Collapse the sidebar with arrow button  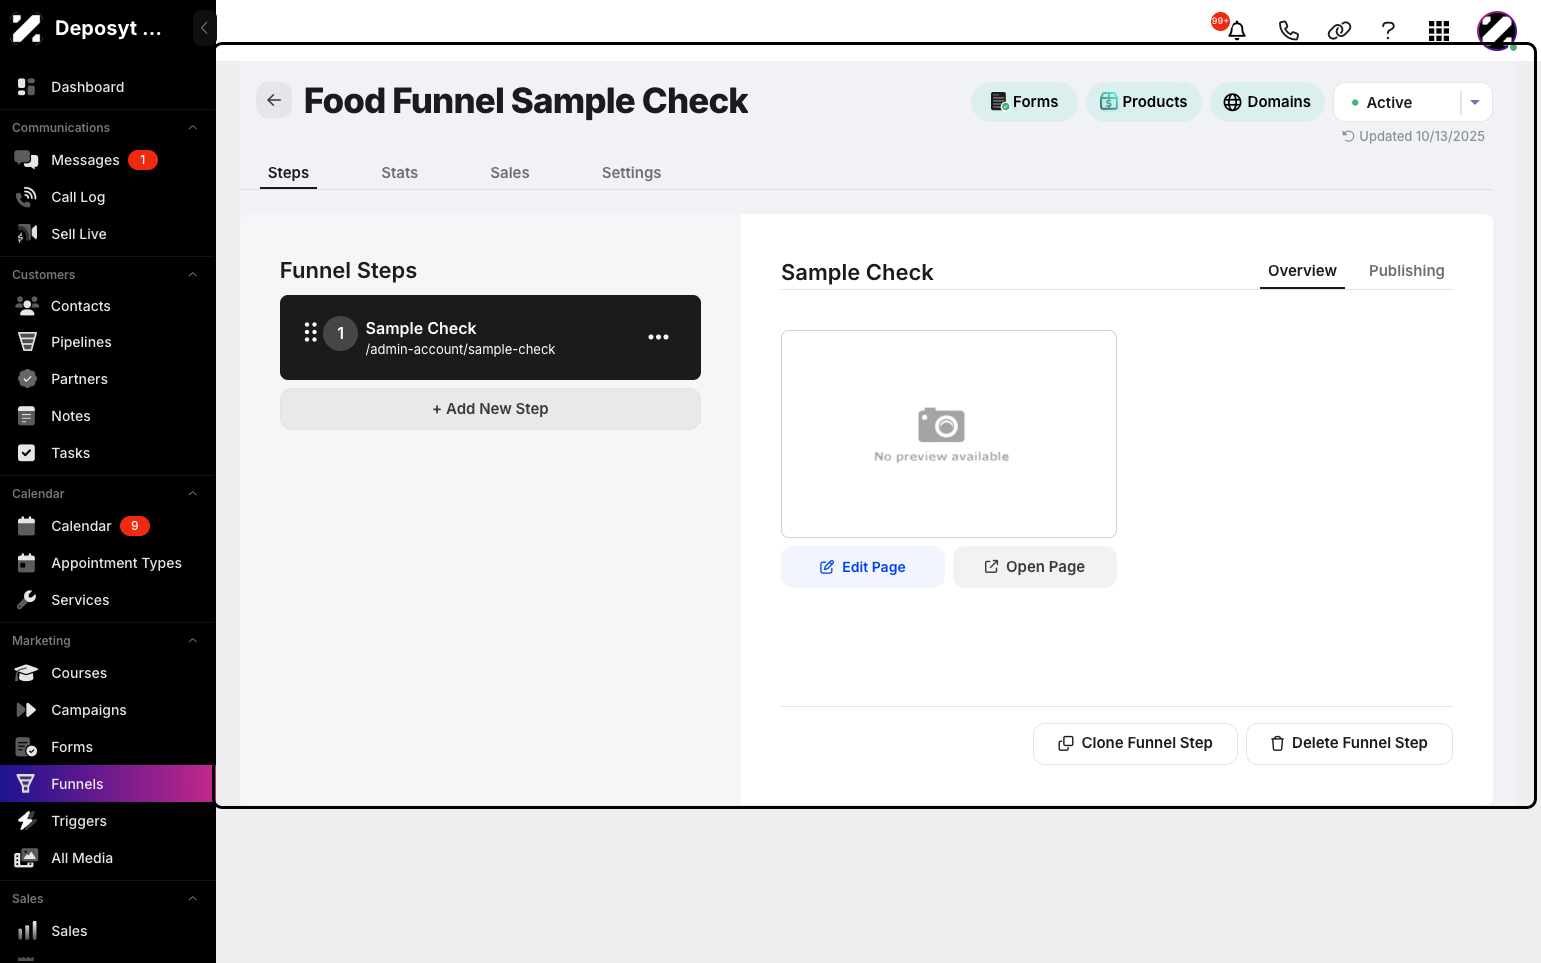coord(204,28)
